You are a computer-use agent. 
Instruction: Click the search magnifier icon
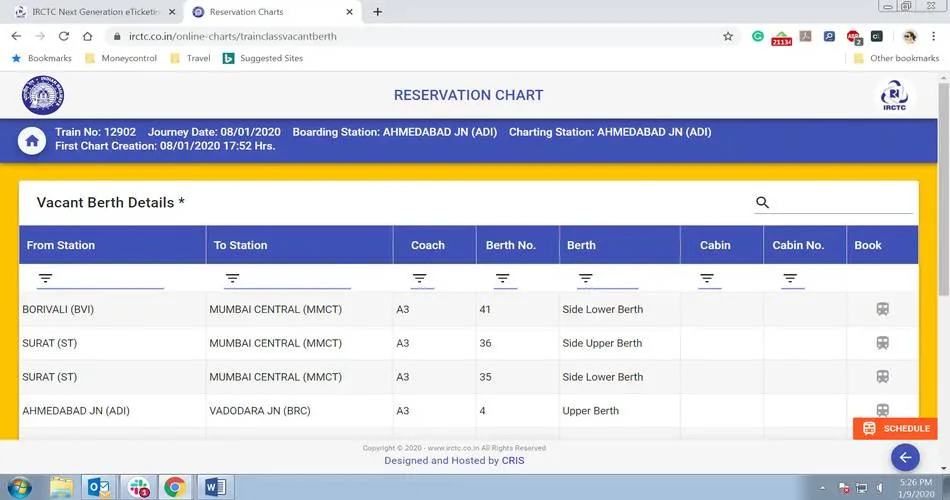[762, 203]
